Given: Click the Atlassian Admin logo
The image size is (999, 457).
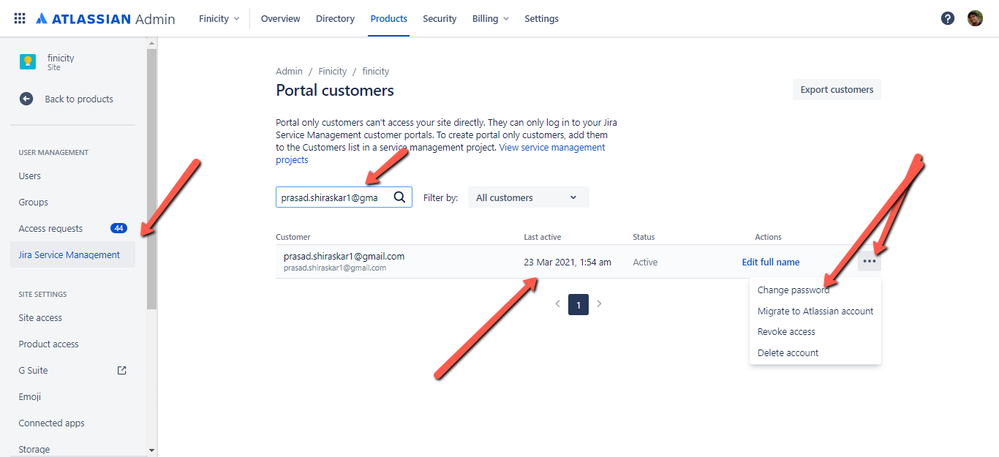Looking at the screenshot, I should coord(106,18).
